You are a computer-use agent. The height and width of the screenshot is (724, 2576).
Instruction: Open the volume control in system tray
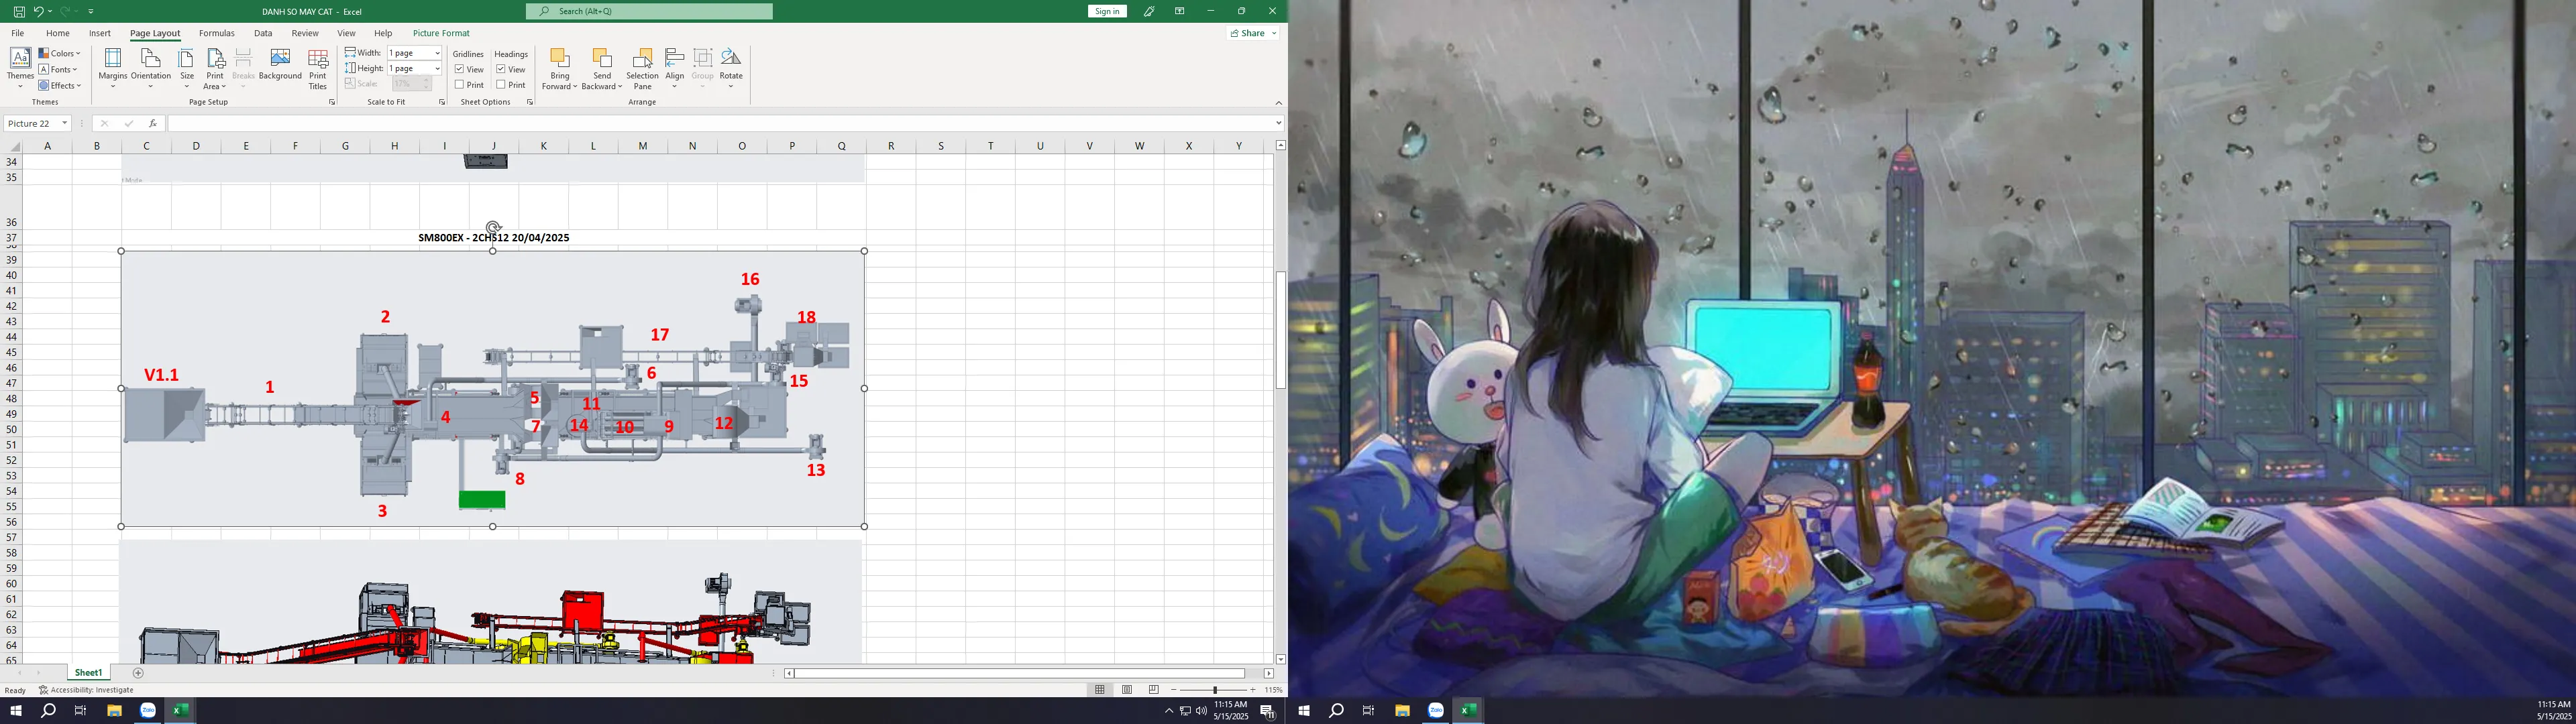click(1201, 711)
